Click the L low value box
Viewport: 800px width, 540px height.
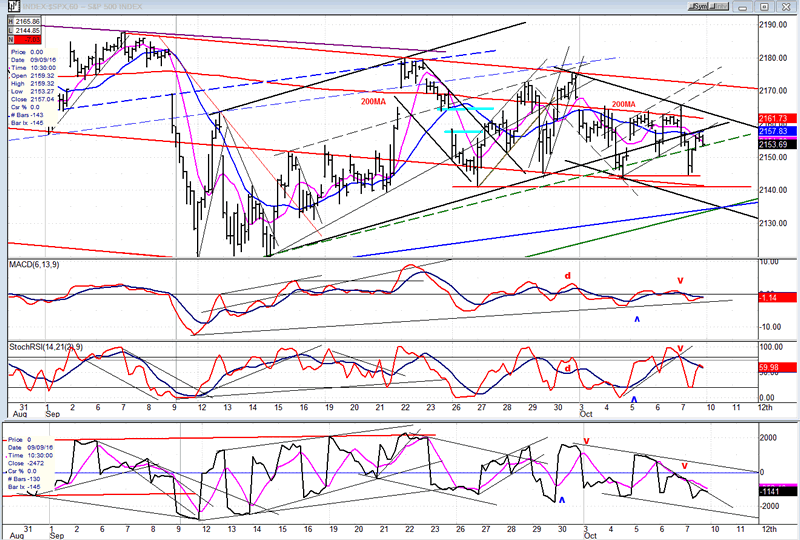30,29
